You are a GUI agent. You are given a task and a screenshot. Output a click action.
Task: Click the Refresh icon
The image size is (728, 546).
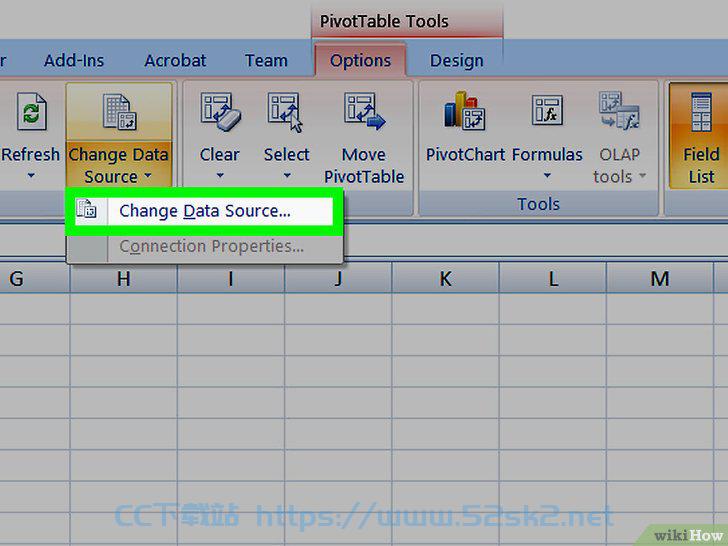31,111
